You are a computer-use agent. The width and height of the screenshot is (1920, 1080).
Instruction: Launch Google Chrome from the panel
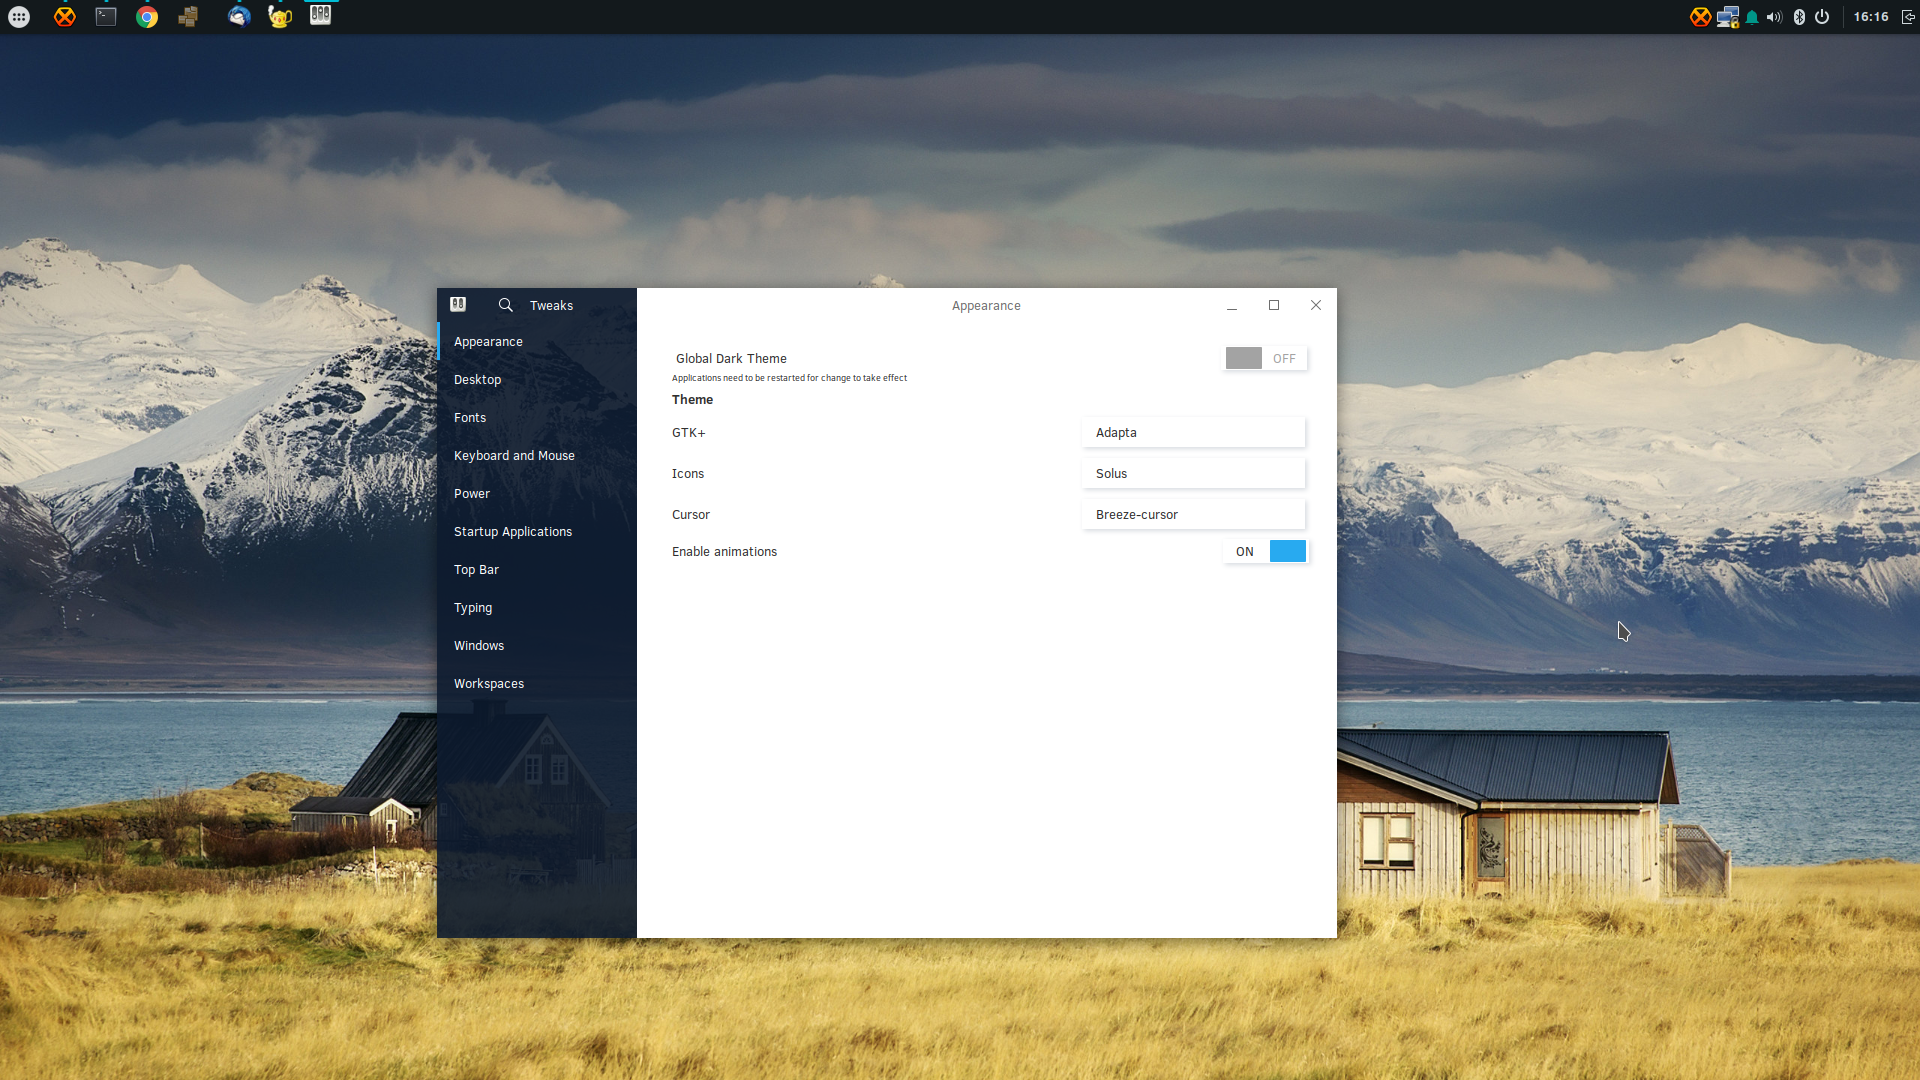pyautogui.click(x=147, y=17)
